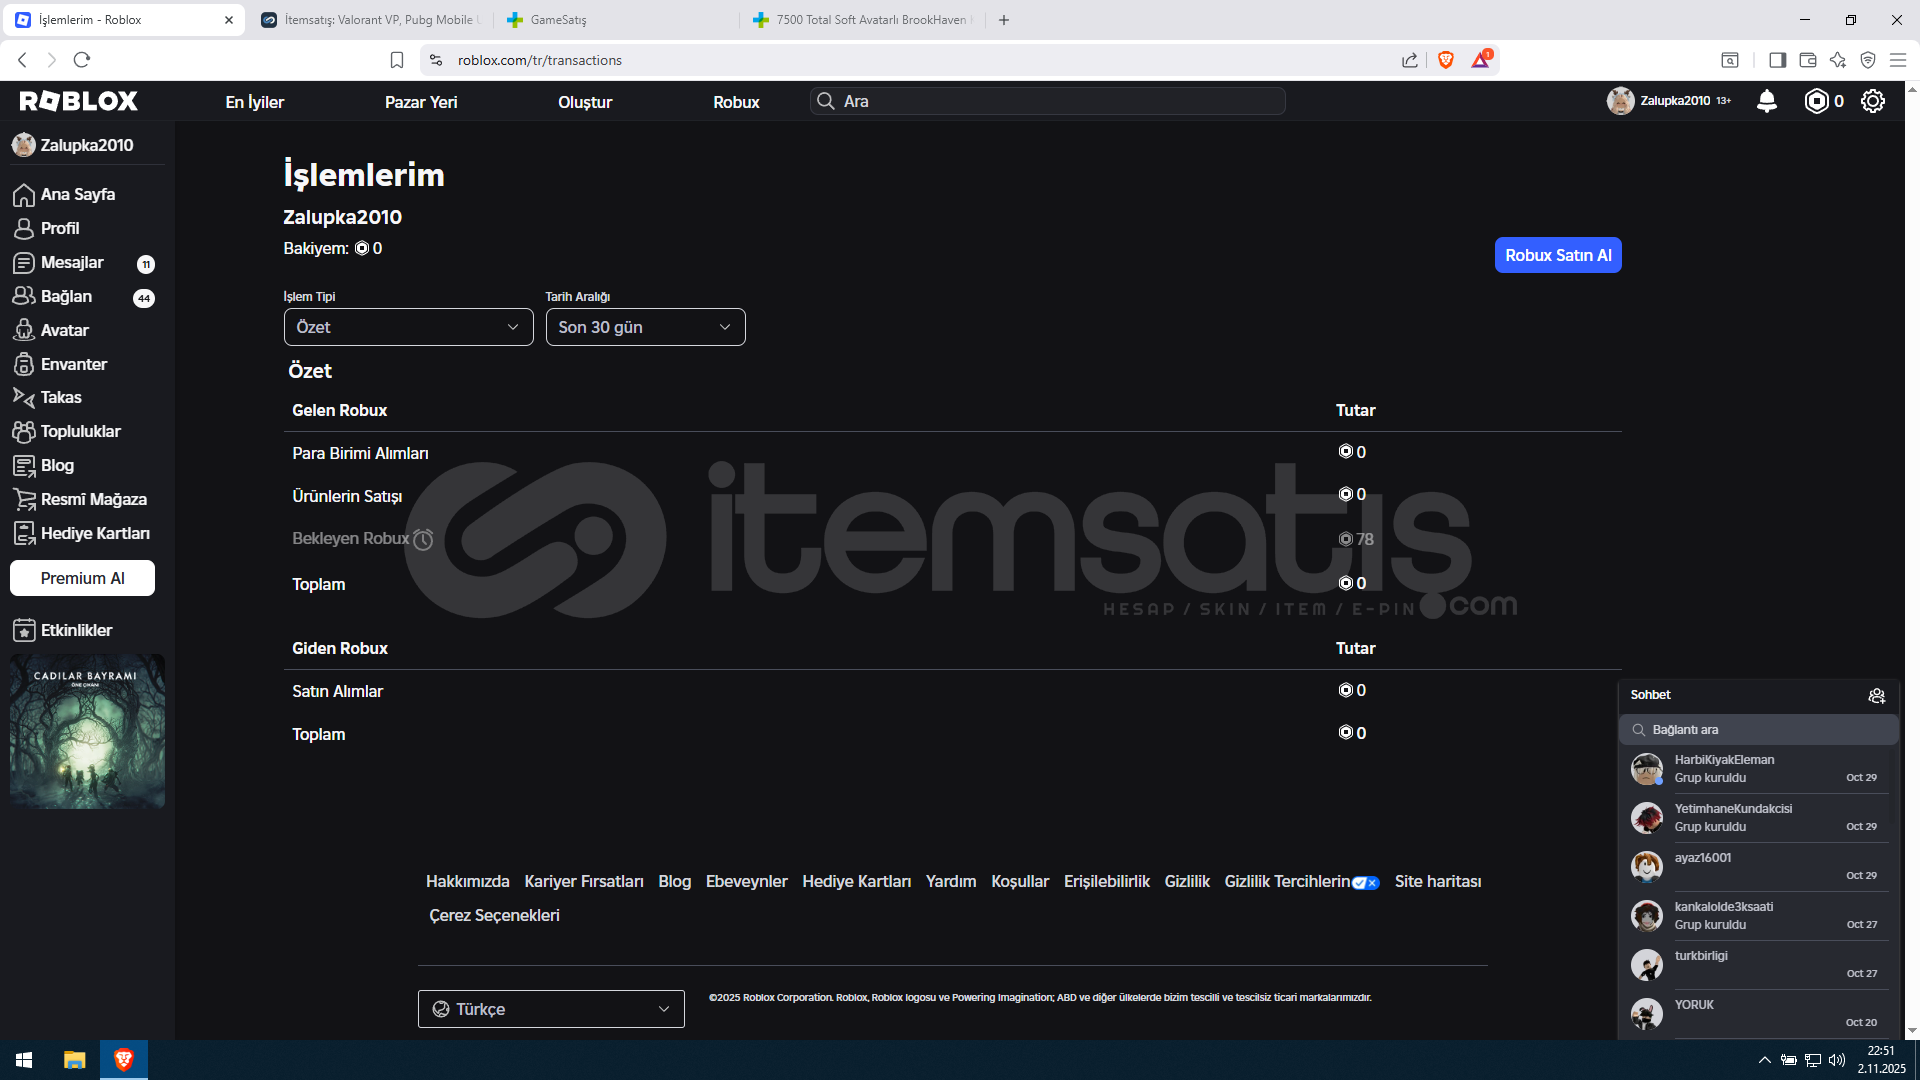Image resolution: width=1920 pixels, height=1080 pixels.
Task: Open the chat group creation icon
Action: (1876, 695)
